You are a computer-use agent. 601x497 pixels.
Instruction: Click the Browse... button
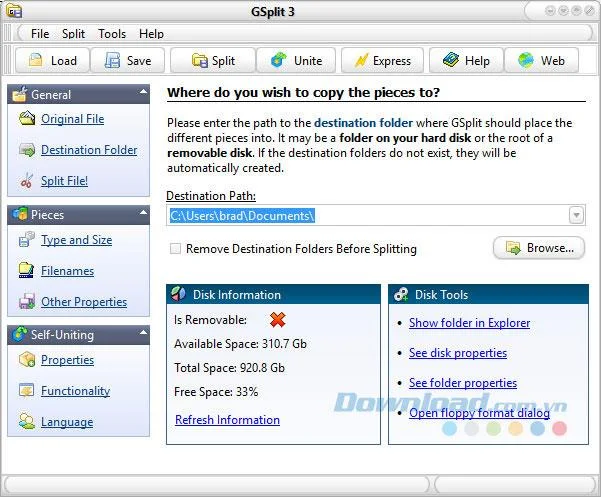point(539,248)
